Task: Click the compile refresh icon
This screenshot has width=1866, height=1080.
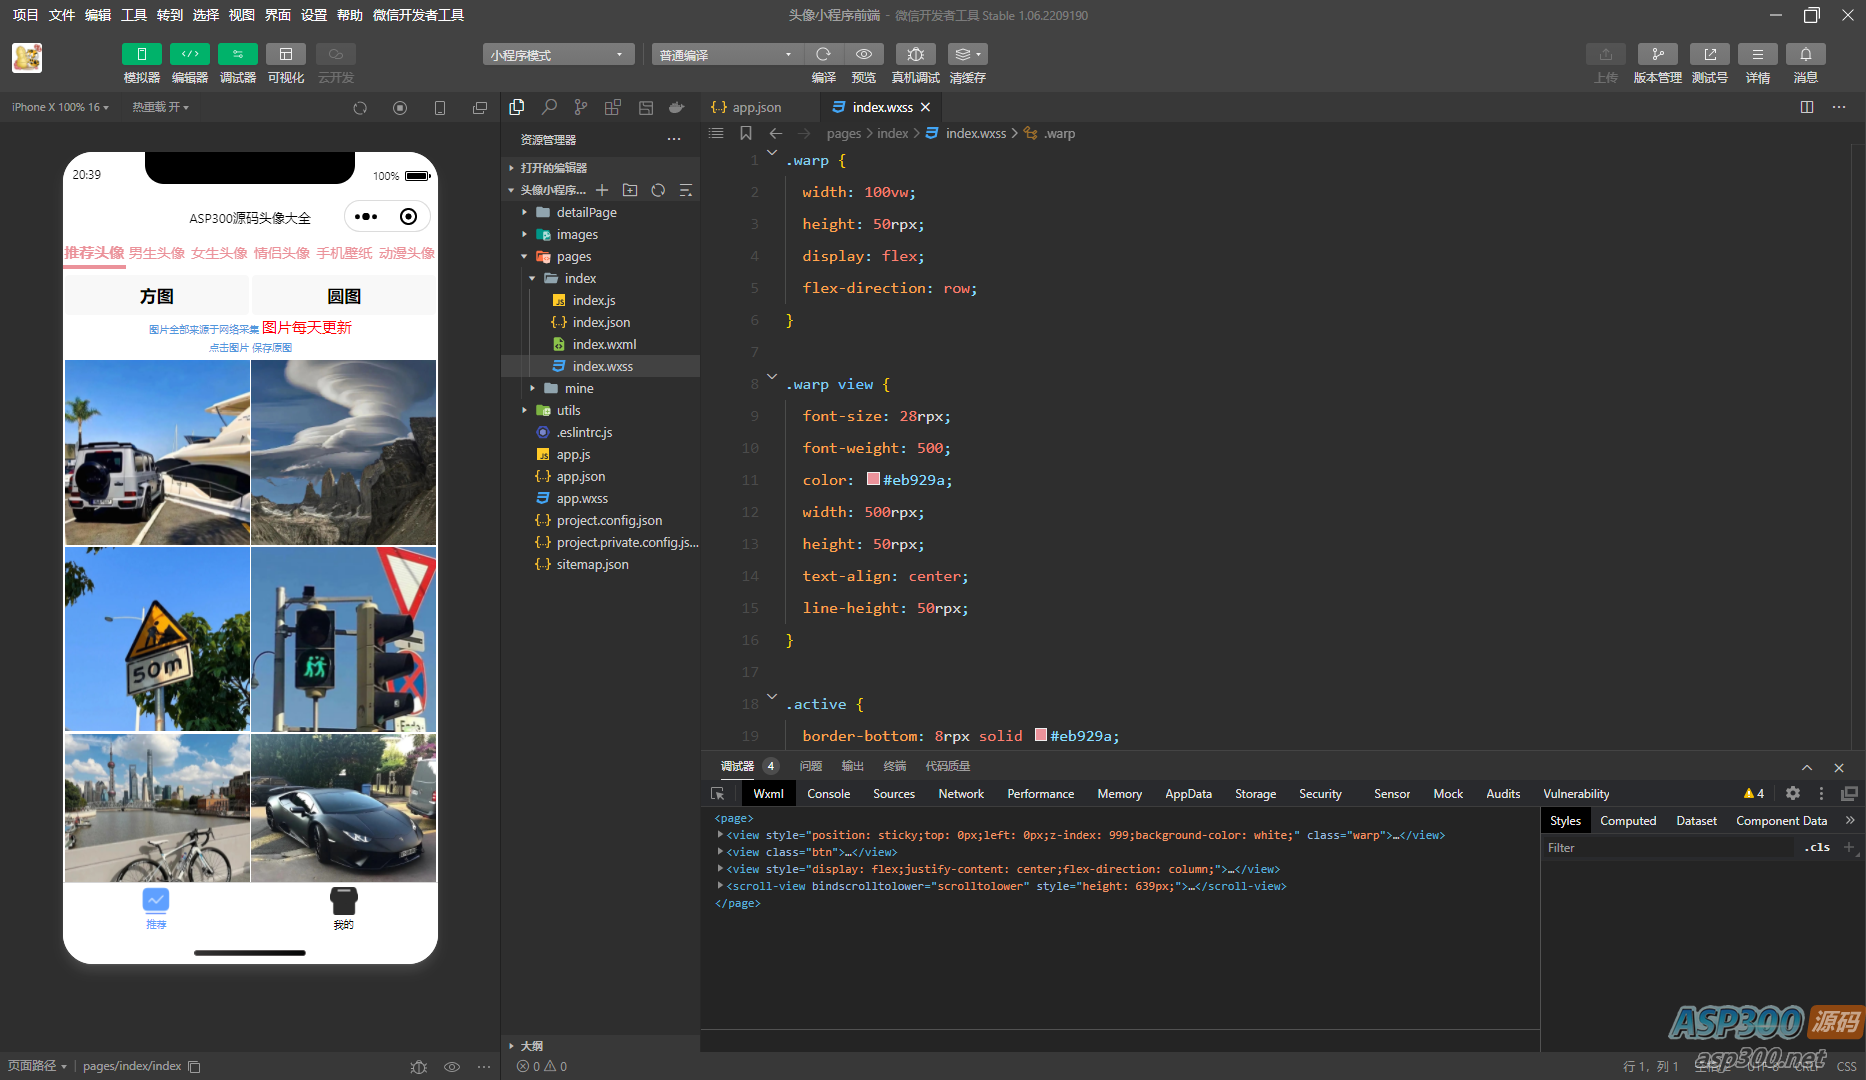Action: [x=823, y=55]
